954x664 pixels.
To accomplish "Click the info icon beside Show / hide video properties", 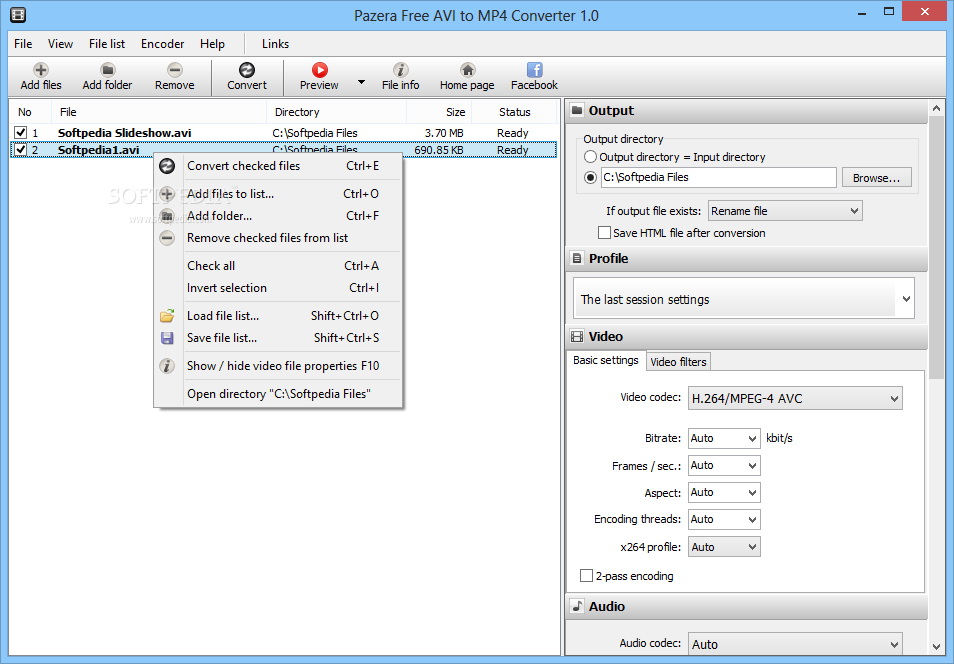I will pyautogui.click(x=167, y=366).
